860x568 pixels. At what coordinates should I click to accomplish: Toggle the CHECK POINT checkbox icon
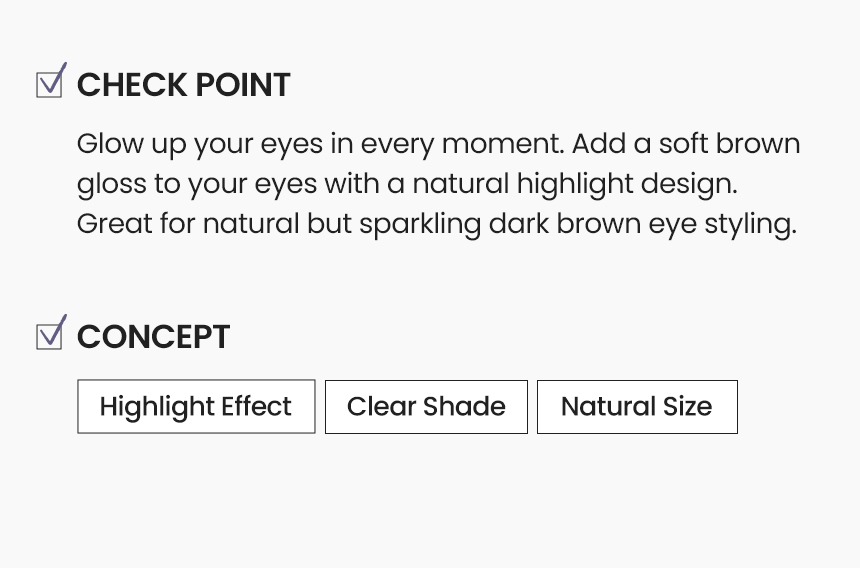[50, 82]
